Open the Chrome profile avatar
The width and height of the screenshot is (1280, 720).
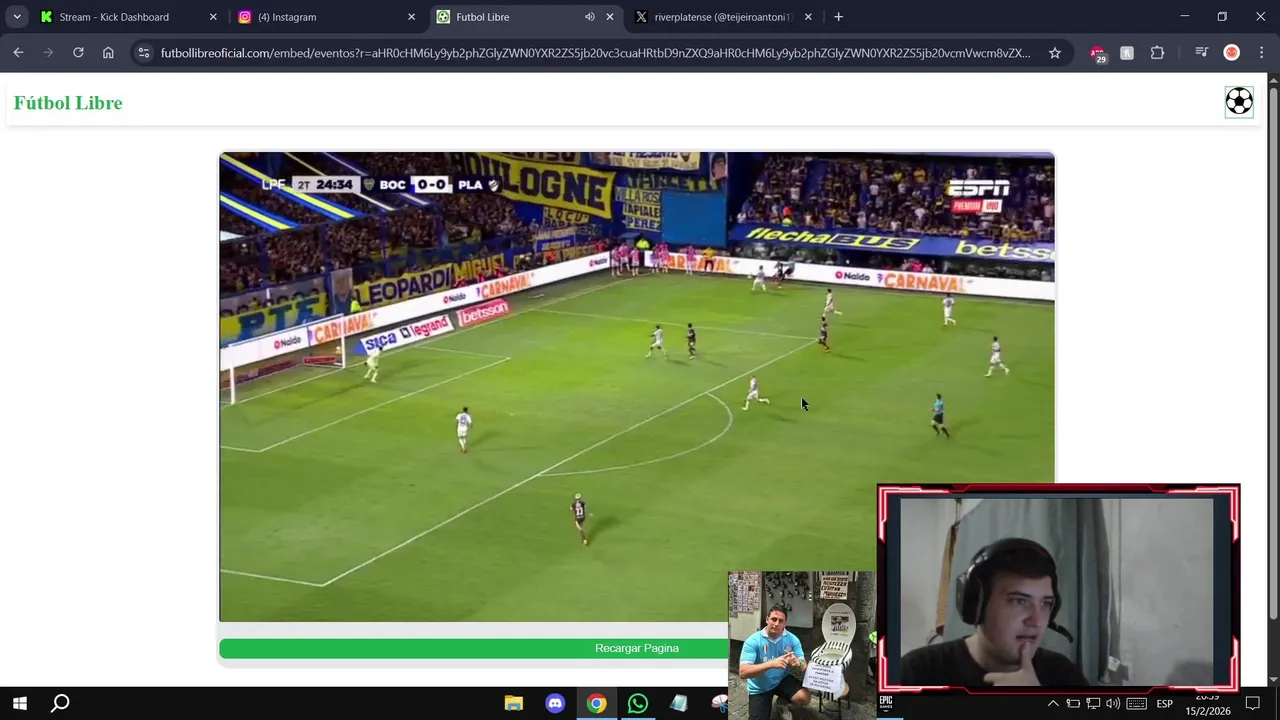(1232, 53)
